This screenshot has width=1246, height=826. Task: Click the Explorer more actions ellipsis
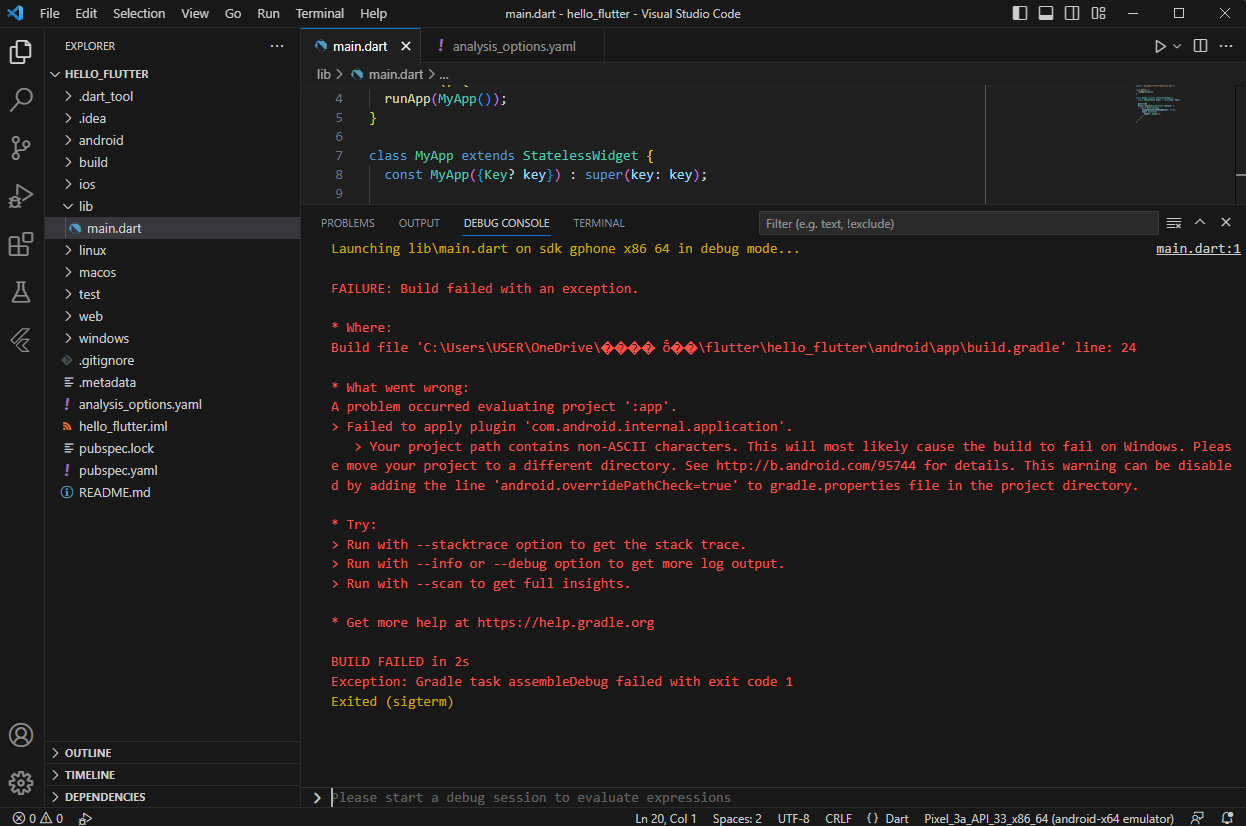click(277, 46)
